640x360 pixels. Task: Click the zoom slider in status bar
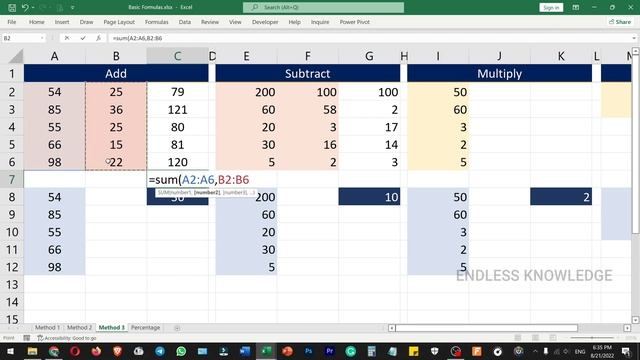click(592, 338)
